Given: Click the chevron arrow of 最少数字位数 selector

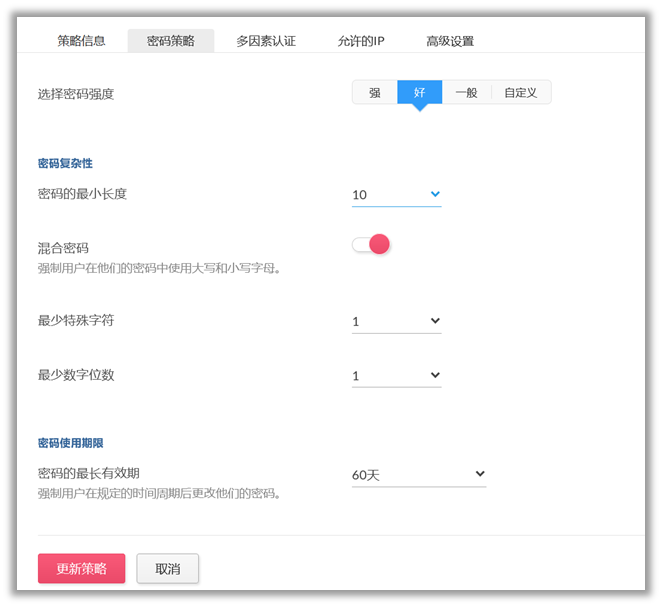Looking at the screenshot, I should tap(435, 375).
